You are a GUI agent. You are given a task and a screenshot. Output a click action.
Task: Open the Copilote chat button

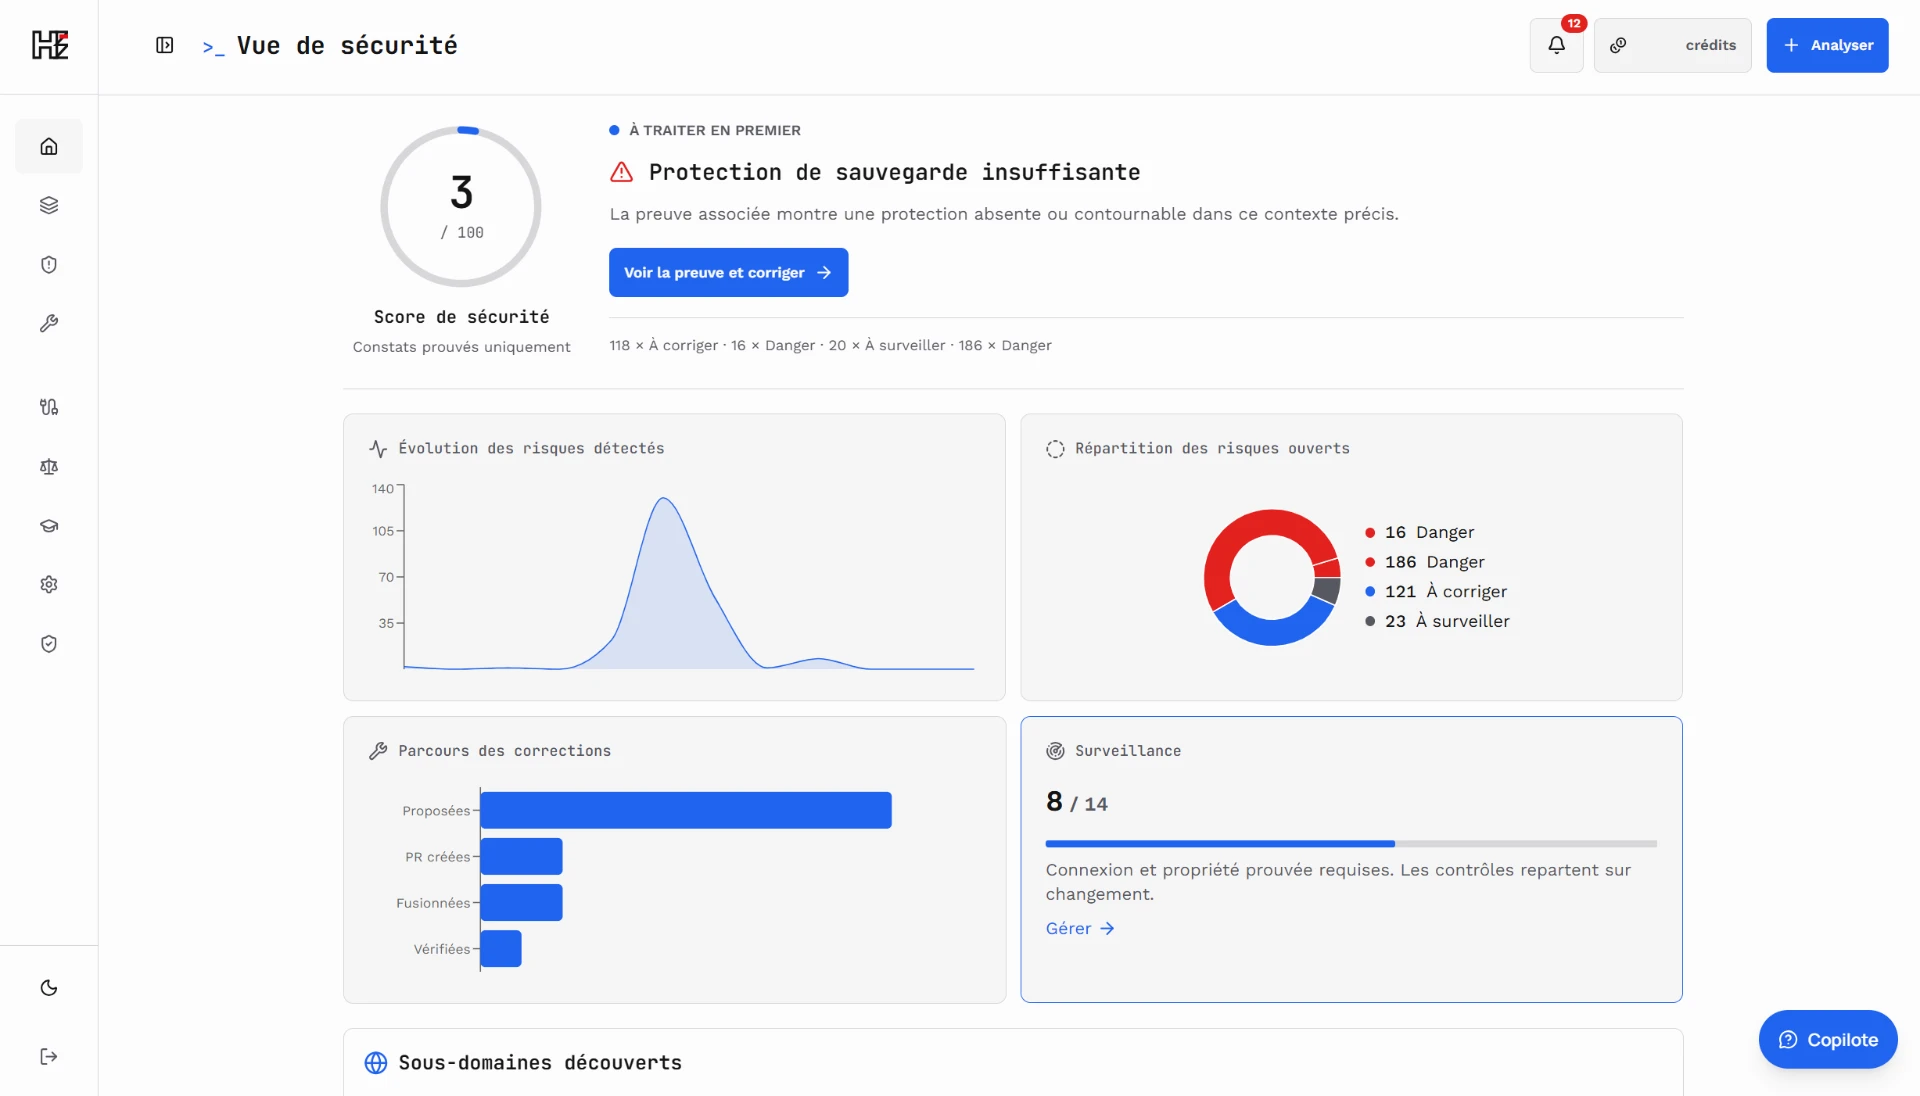coord(1828,1040)
